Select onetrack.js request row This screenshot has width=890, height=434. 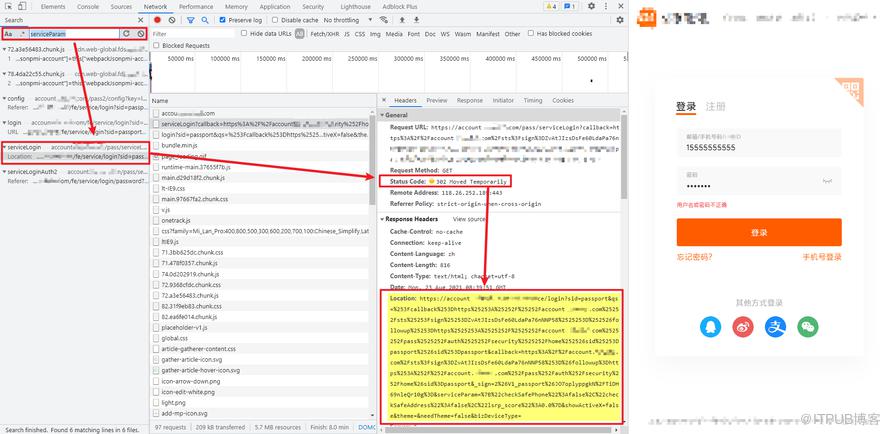click(x=260, y=221)
